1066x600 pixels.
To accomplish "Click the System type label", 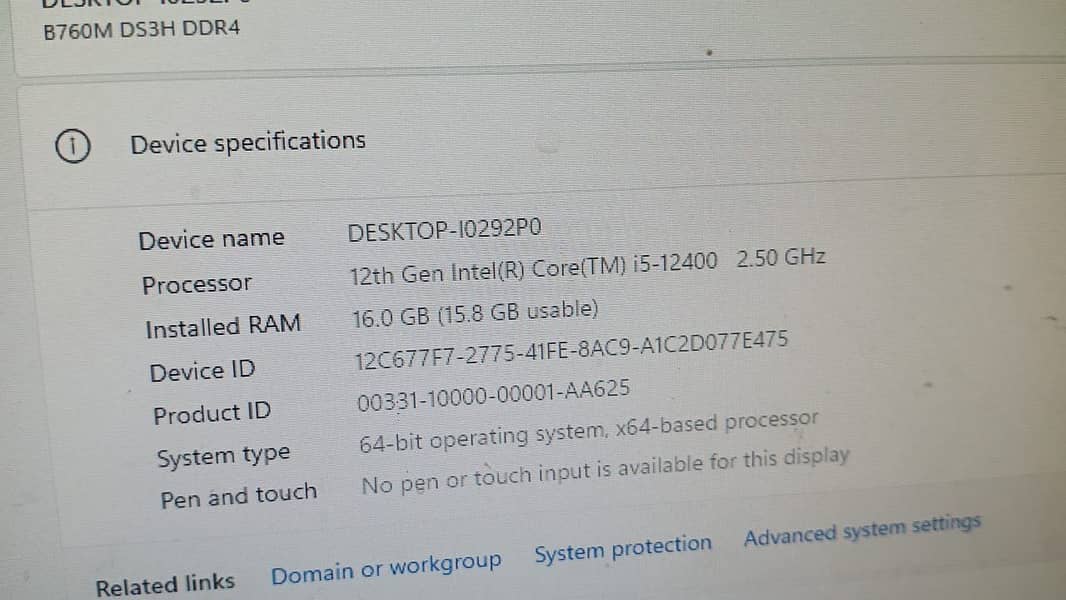I will point(223,456).
